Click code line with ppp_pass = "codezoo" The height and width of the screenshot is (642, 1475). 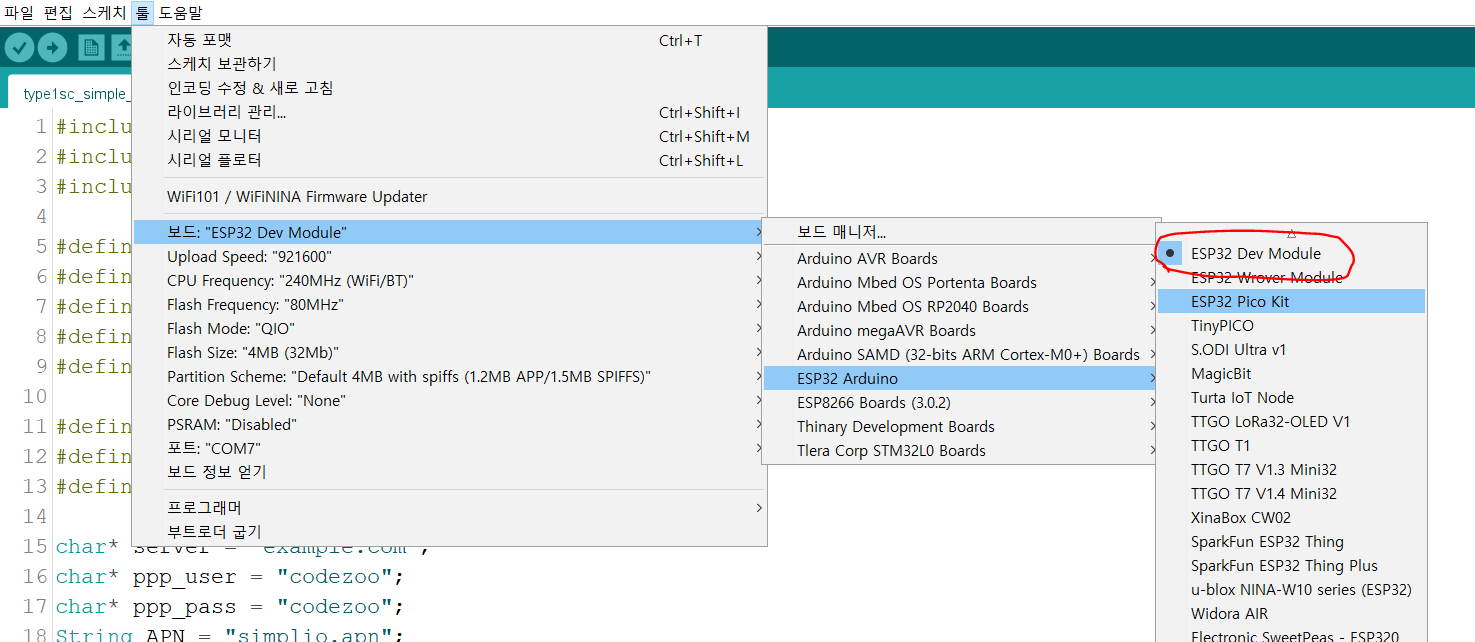tap(230, 607)
